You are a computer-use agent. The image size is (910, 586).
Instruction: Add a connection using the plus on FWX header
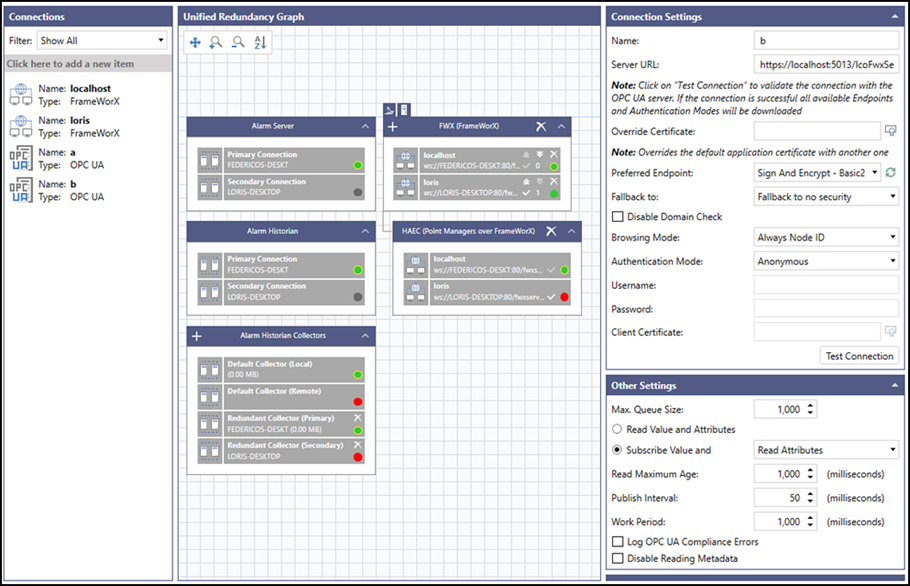(x=392, y=127)
